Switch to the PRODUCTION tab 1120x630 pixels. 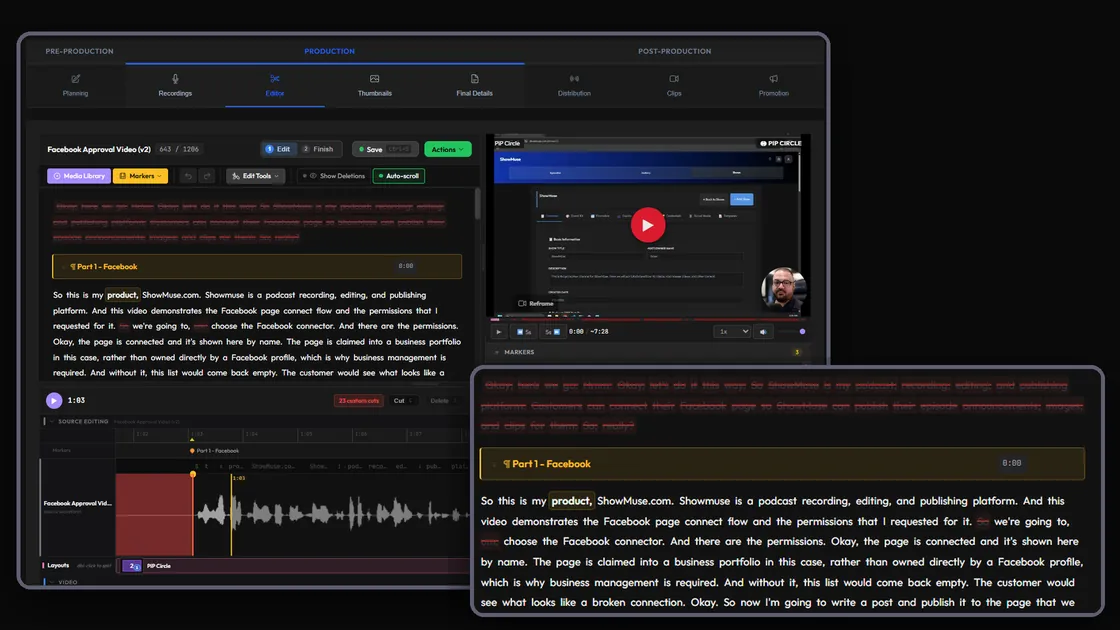click(x=329, y=51)
